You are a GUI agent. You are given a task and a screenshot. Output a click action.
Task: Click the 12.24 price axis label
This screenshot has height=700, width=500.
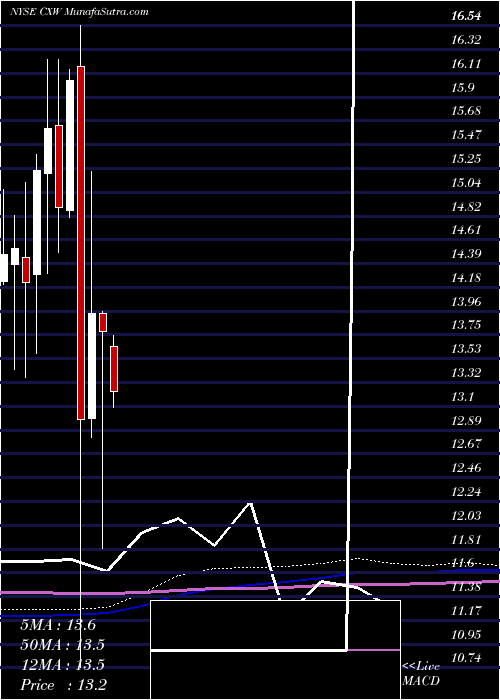(x=466, y=492)
